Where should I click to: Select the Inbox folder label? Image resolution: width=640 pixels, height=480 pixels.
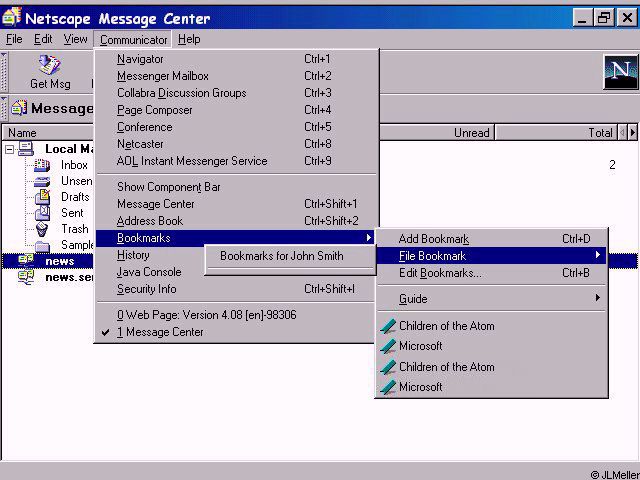pos(74,165)
